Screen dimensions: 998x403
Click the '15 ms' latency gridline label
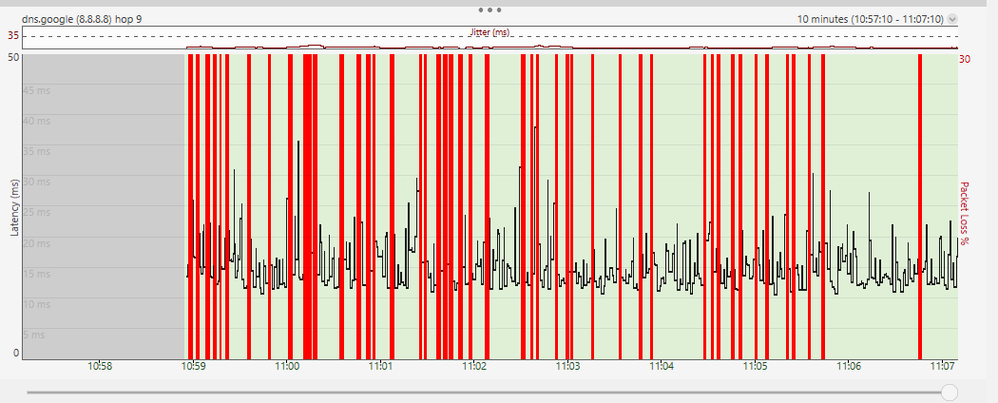[x=37, y=274]
